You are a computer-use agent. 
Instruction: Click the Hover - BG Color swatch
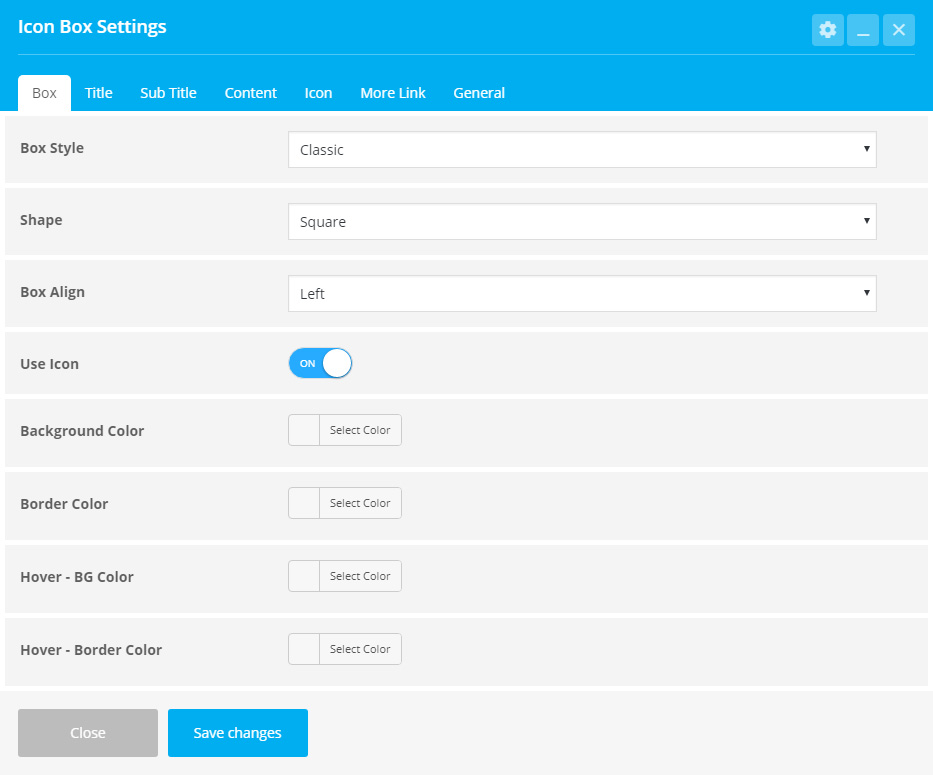coord(304,576)
